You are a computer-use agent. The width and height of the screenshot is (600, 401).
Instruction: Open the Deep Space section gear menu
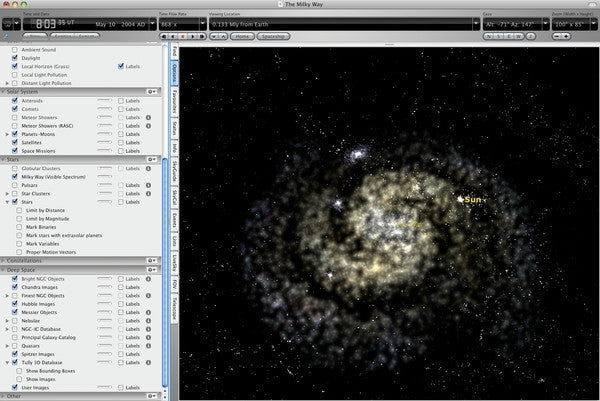click(152, 270)
